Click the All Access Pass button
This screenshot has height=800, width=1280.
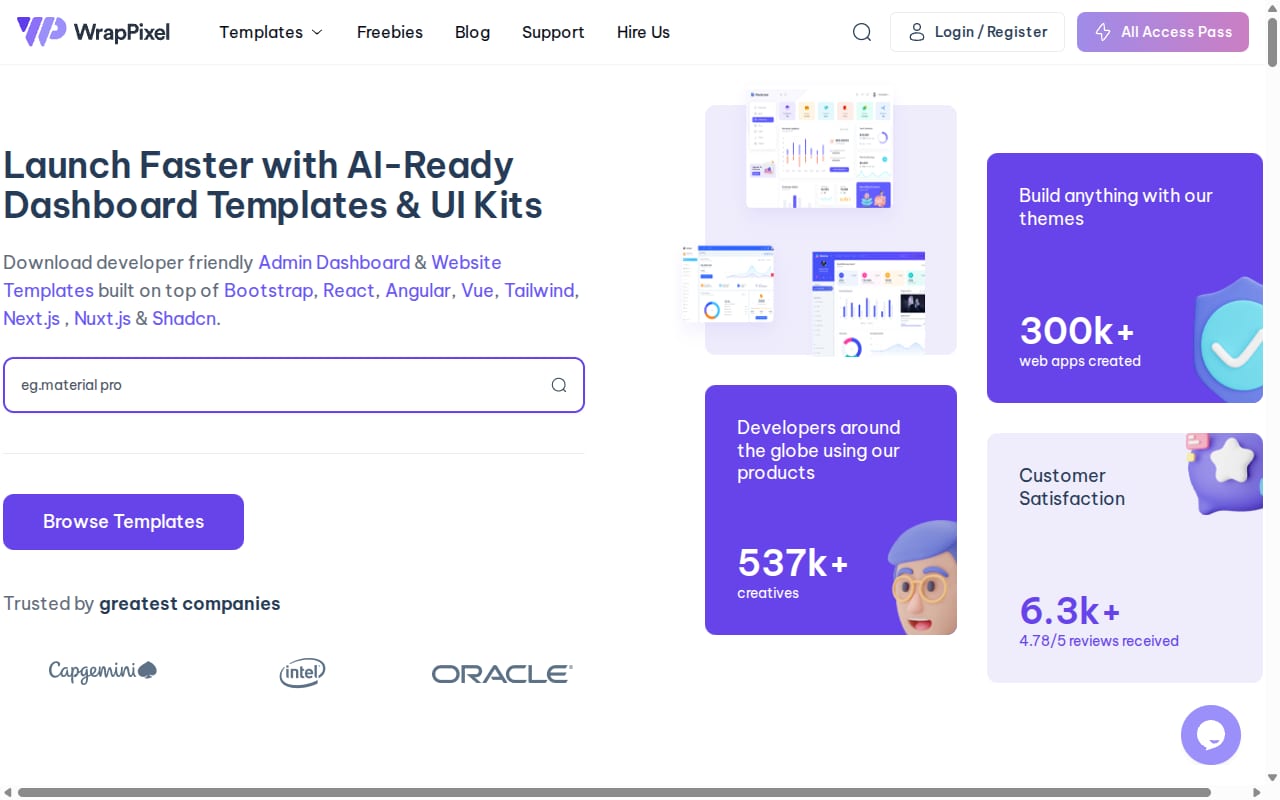click(1163, 32)
